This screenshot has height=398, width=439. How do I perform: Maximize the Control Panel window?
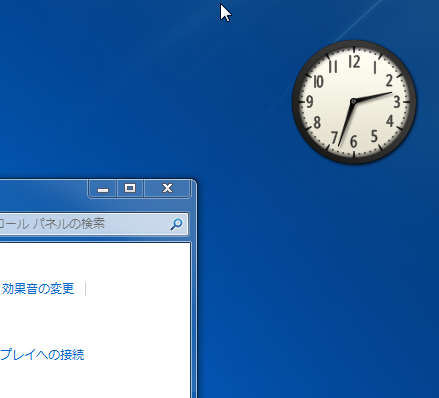130,189
